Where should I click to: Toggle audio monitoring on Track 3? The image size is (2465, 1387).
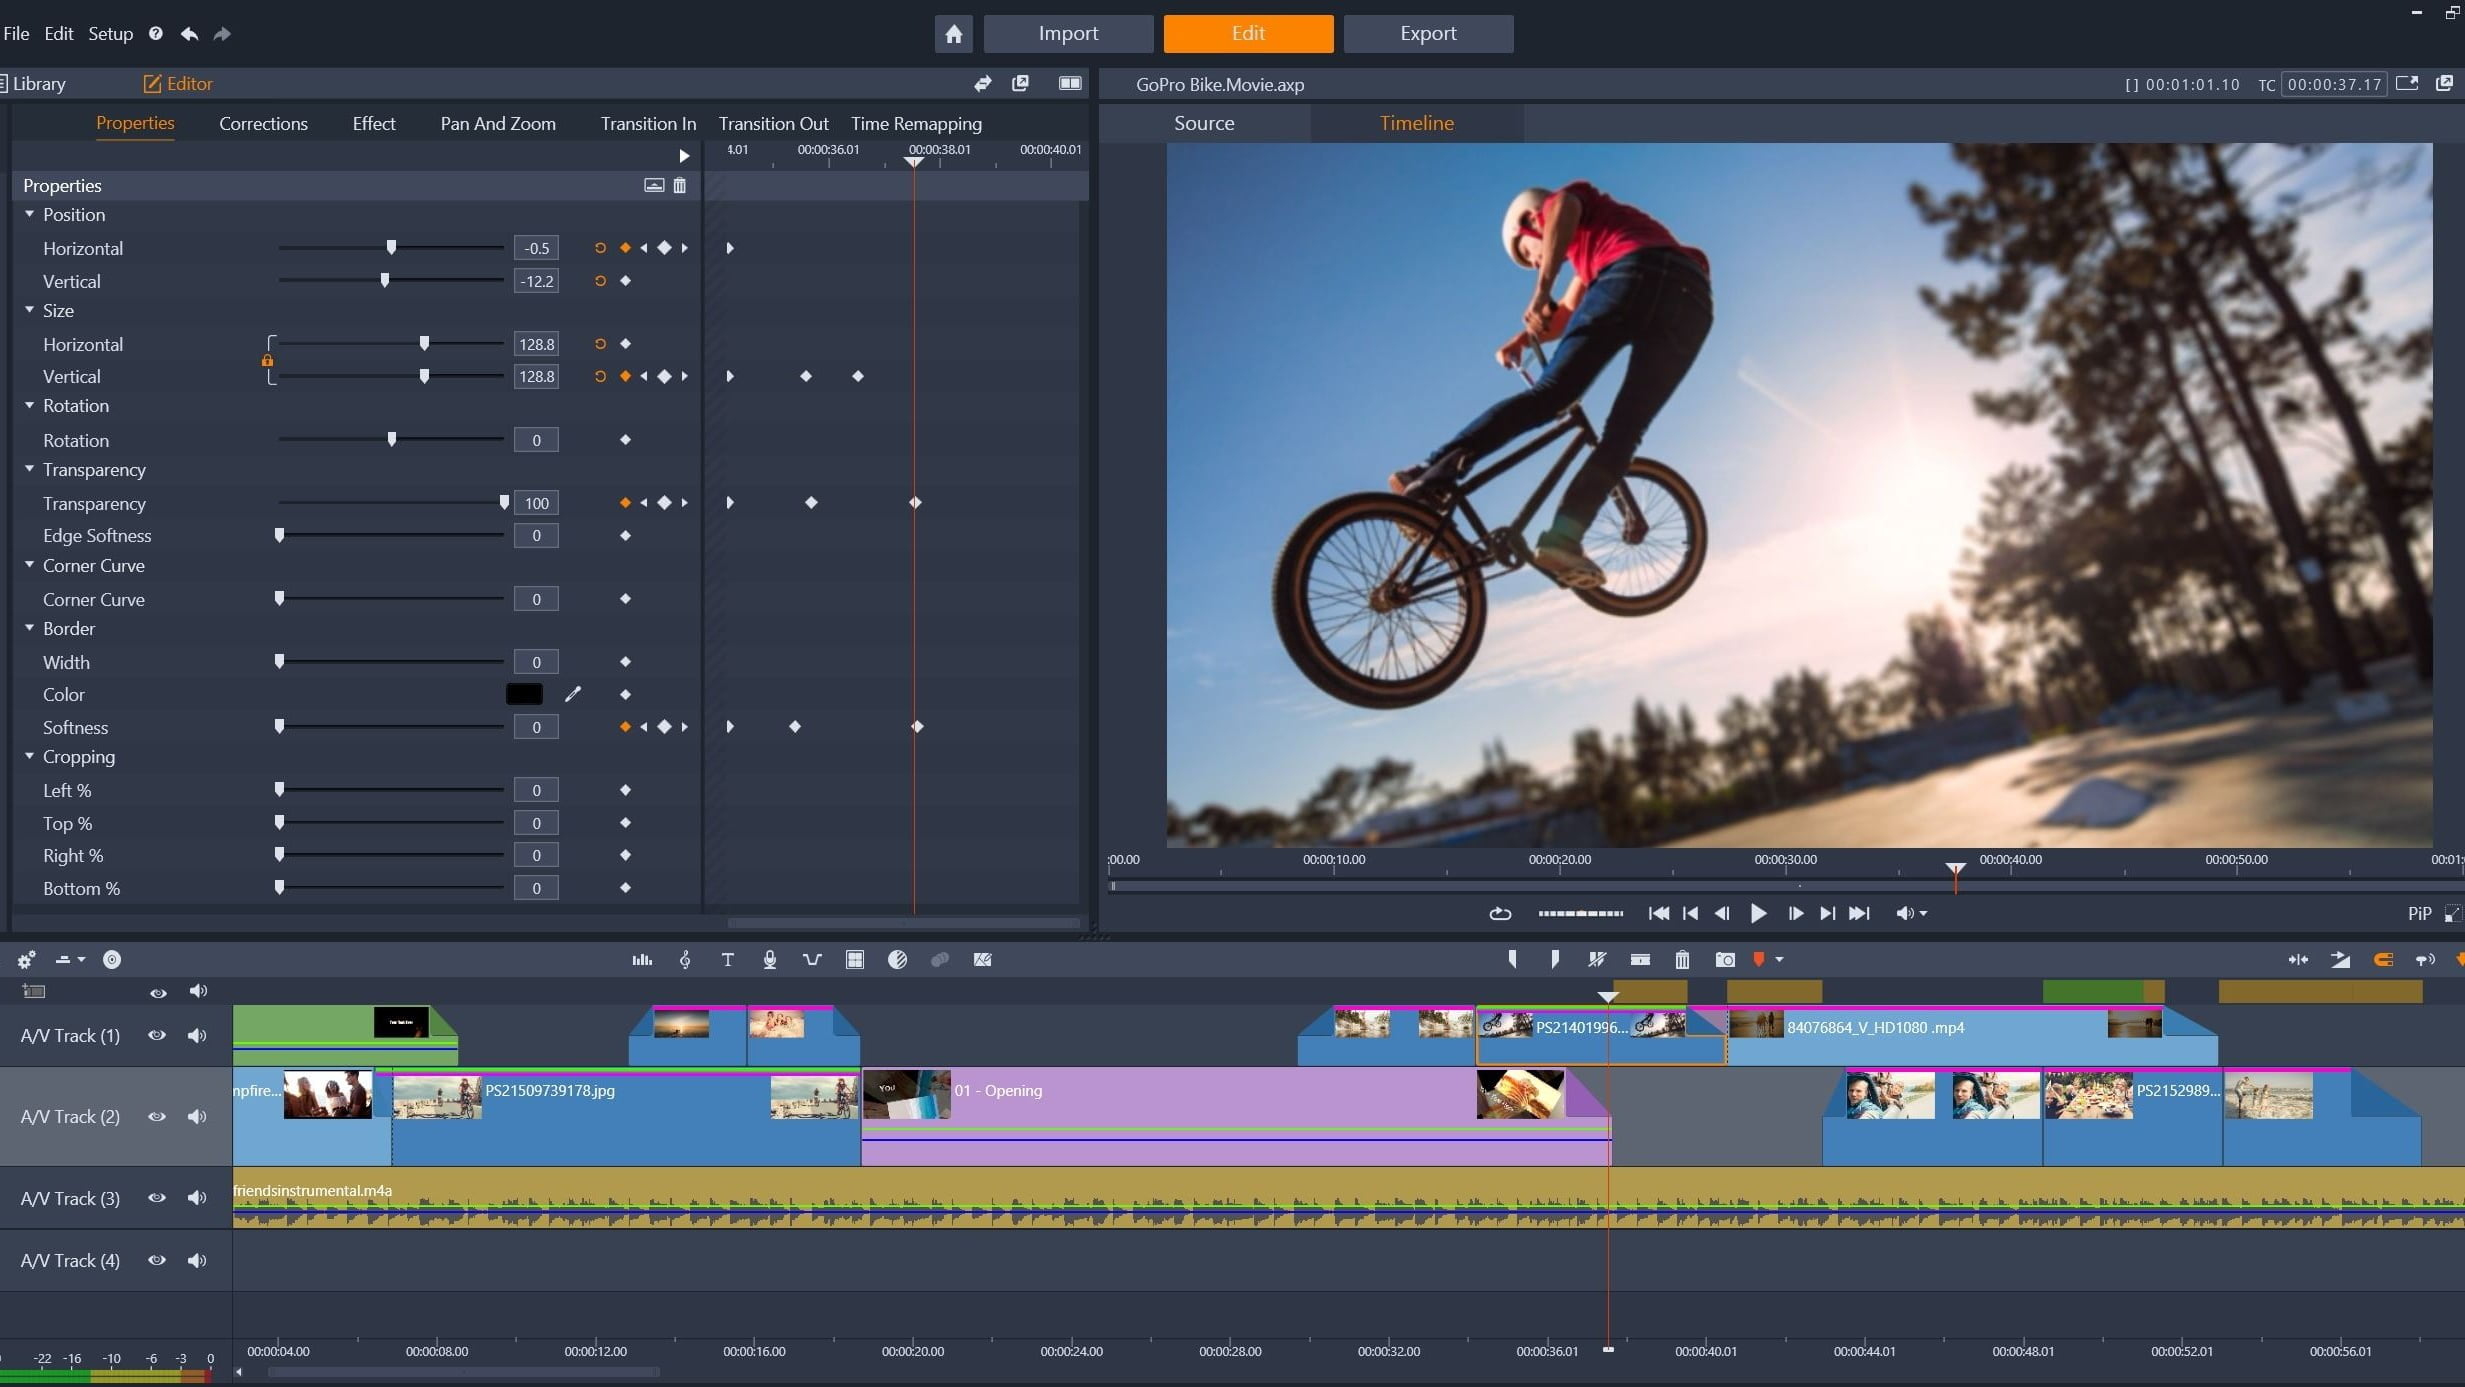198,1197
